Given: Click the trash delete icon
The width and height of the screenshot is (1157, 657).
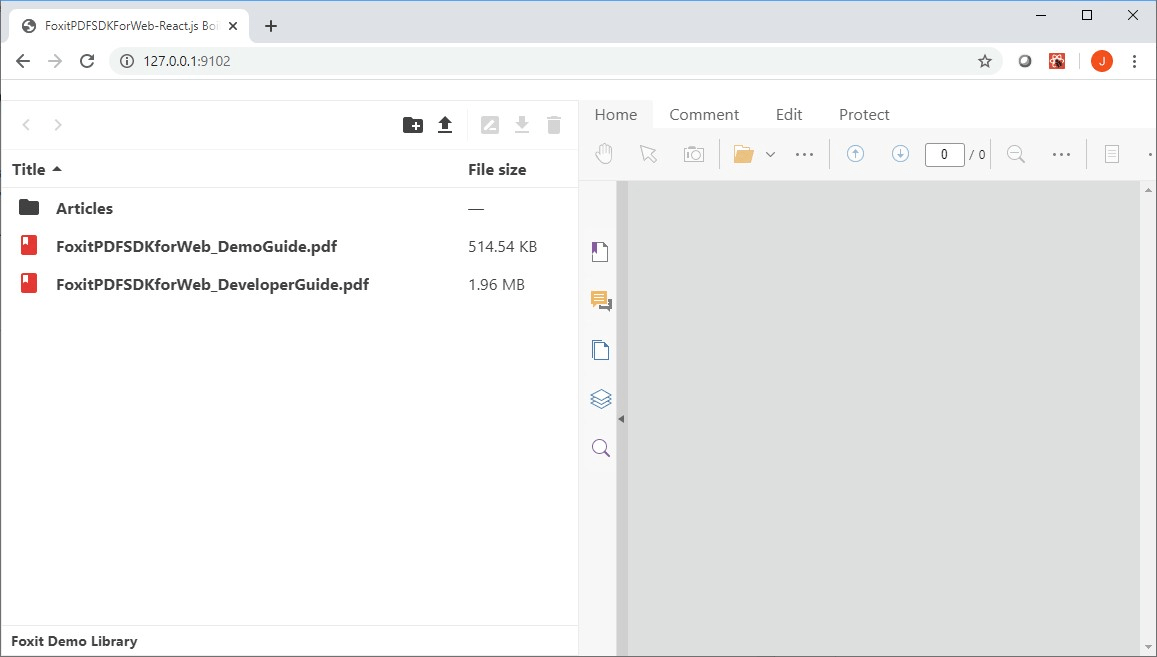Looking at the screenshot, I should coord(554,125).
